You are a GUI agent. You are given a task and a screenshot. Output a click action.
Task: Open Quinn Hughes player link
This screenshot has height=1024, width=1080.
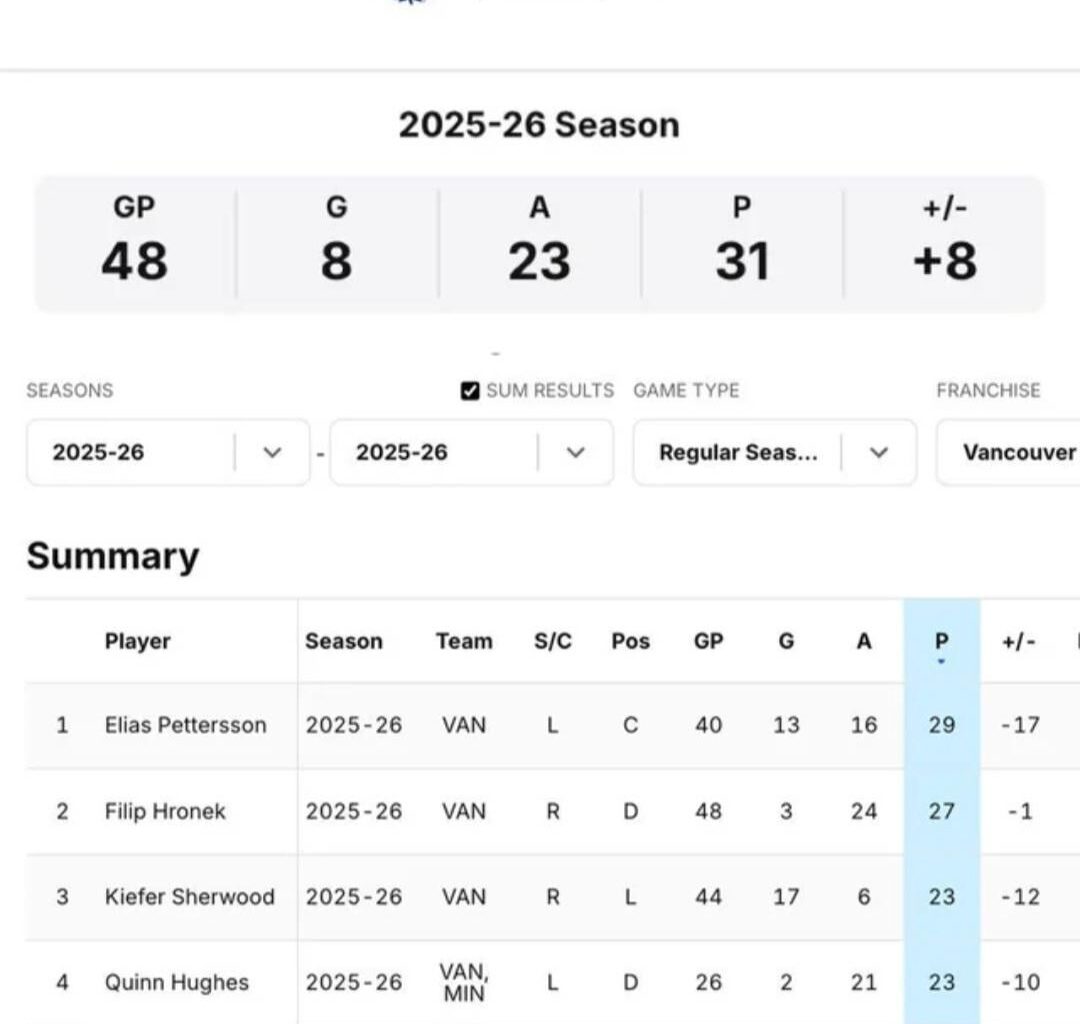pyautogui.click(x=176, y=982)
